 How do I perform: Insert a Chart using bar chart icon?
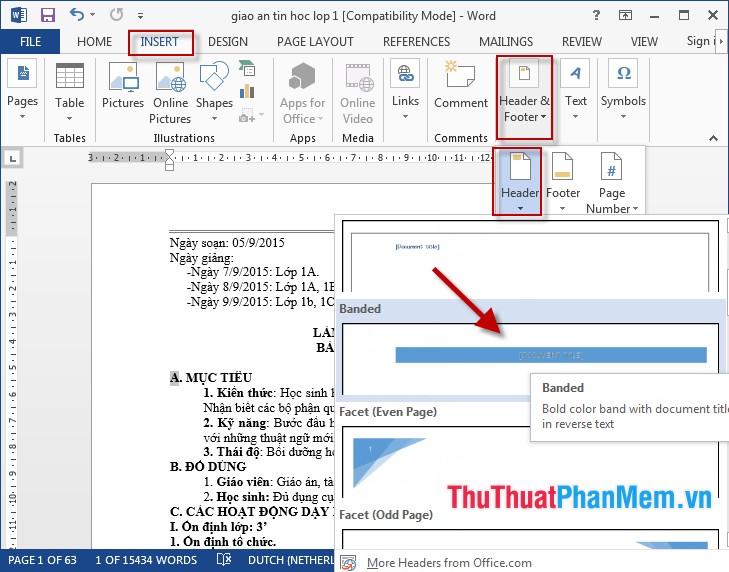point(247,91)
